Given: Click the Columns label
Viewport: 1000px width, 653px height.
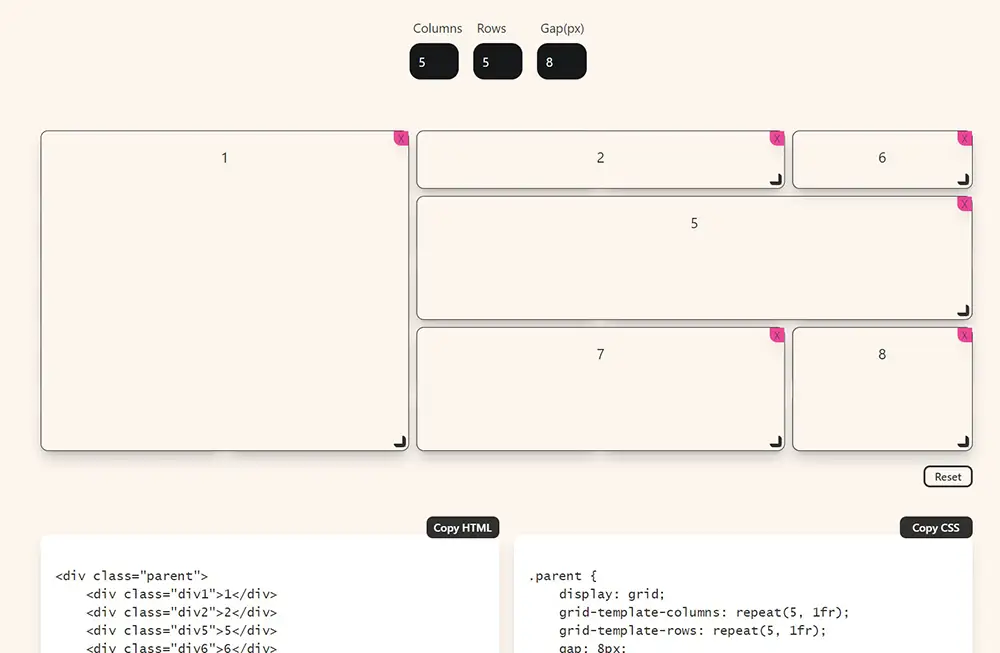Looking at the screenshot, I should (x=438, y=28).
